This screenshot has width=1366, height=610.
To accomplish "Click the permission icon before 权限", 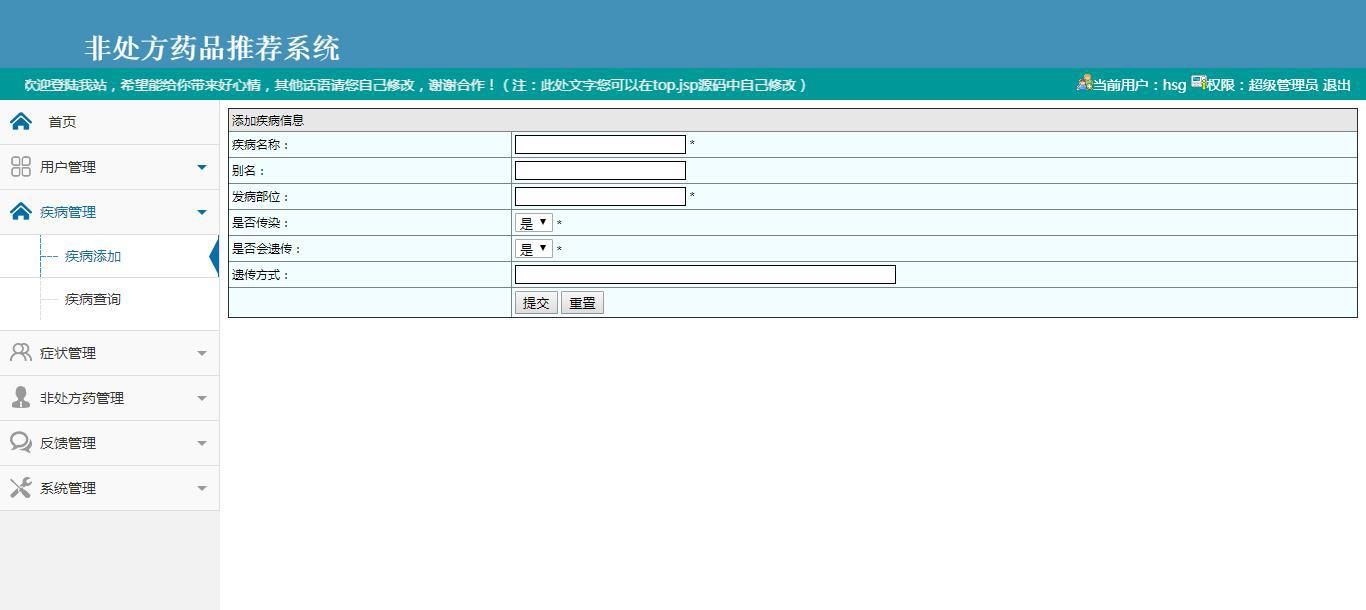I will [1198, 82].
